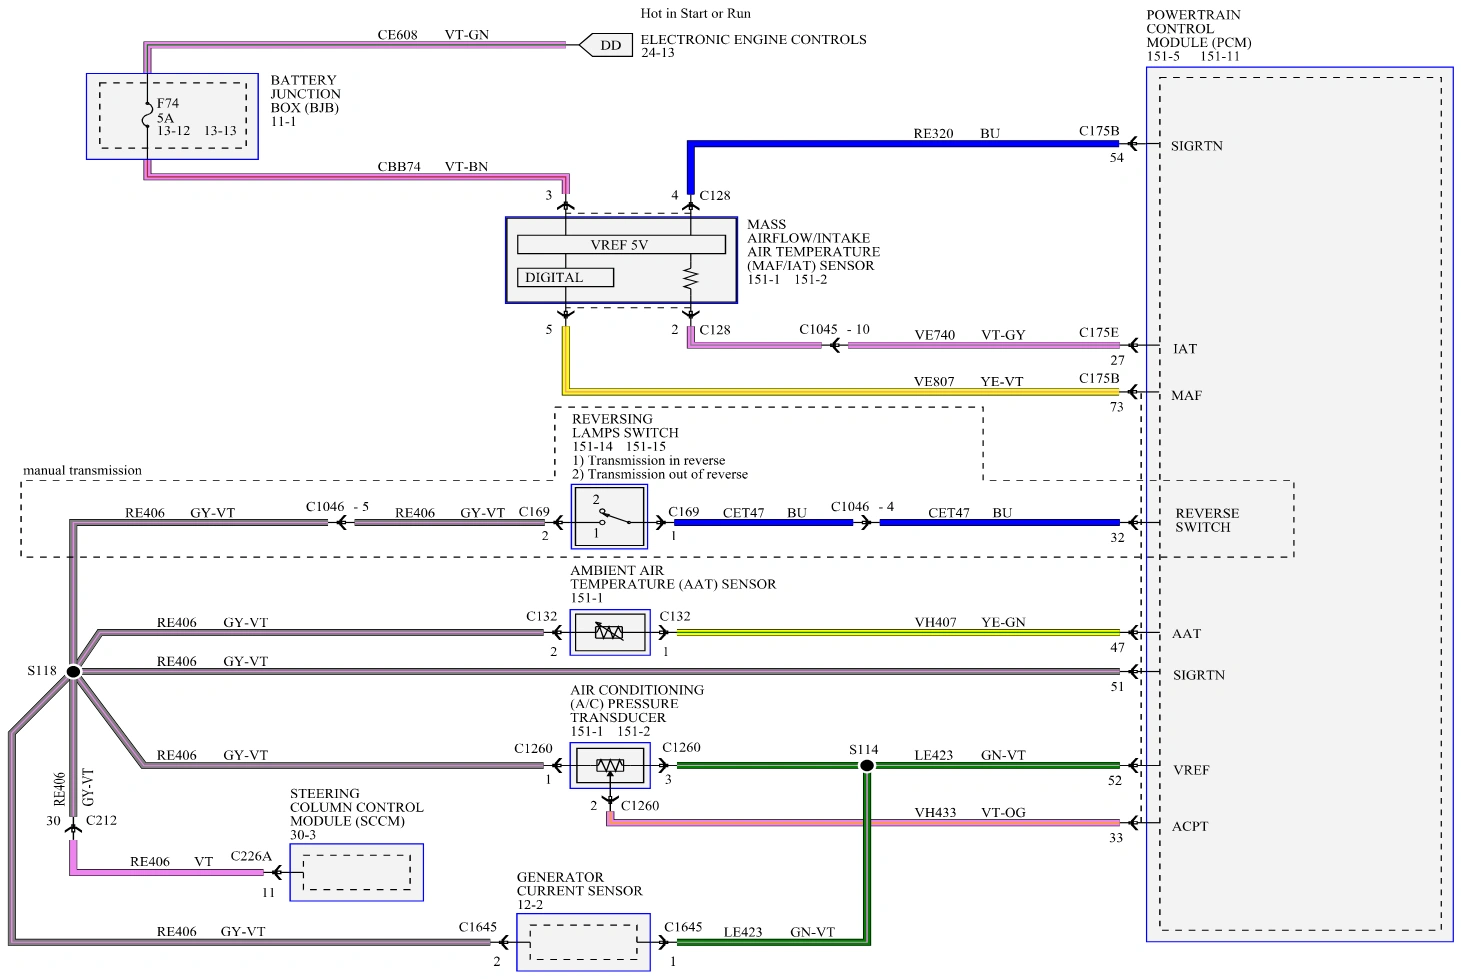
Task: Select the DIGITAL block in the MAF sensor
Action: (565, 277)
